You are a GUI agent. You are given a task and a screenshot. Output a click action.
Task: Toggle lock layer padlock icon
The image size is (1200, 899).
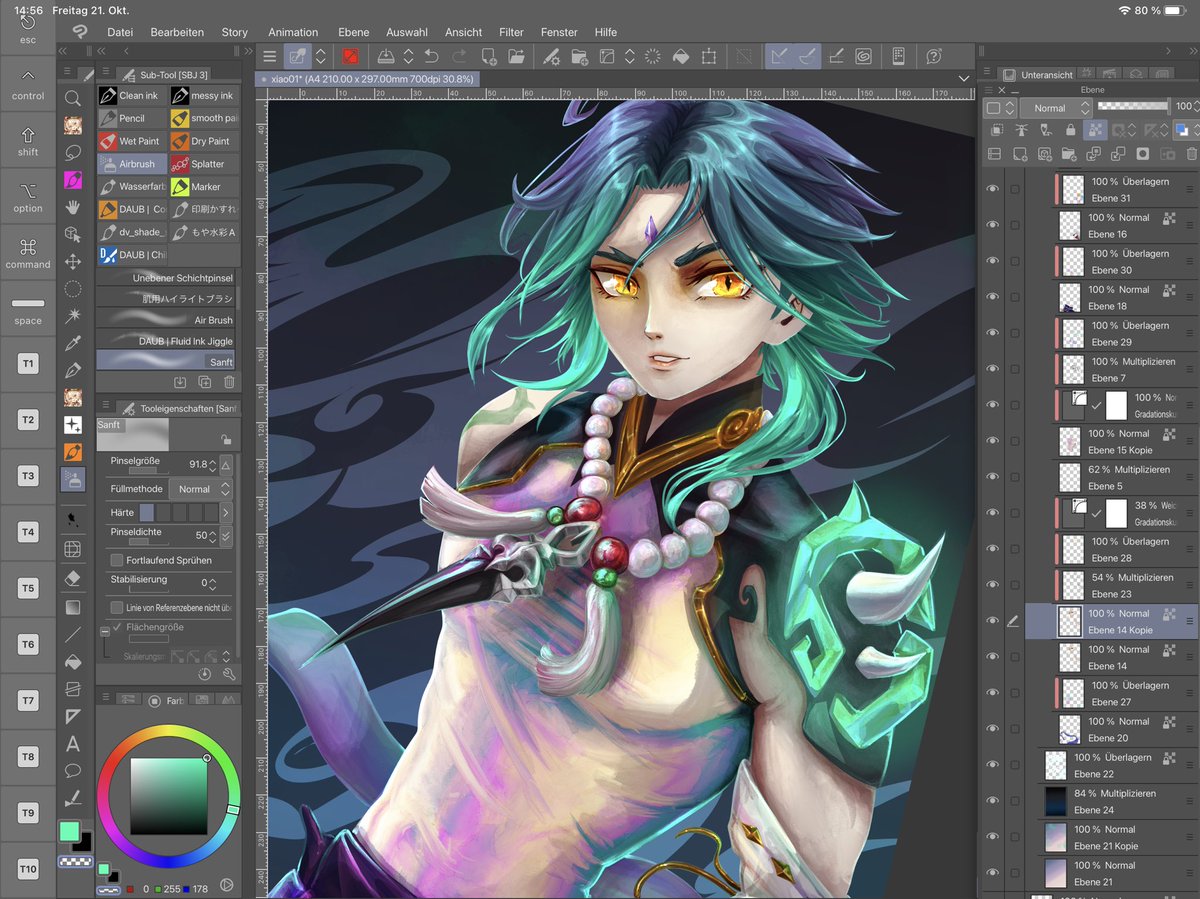coord(1071,130)
